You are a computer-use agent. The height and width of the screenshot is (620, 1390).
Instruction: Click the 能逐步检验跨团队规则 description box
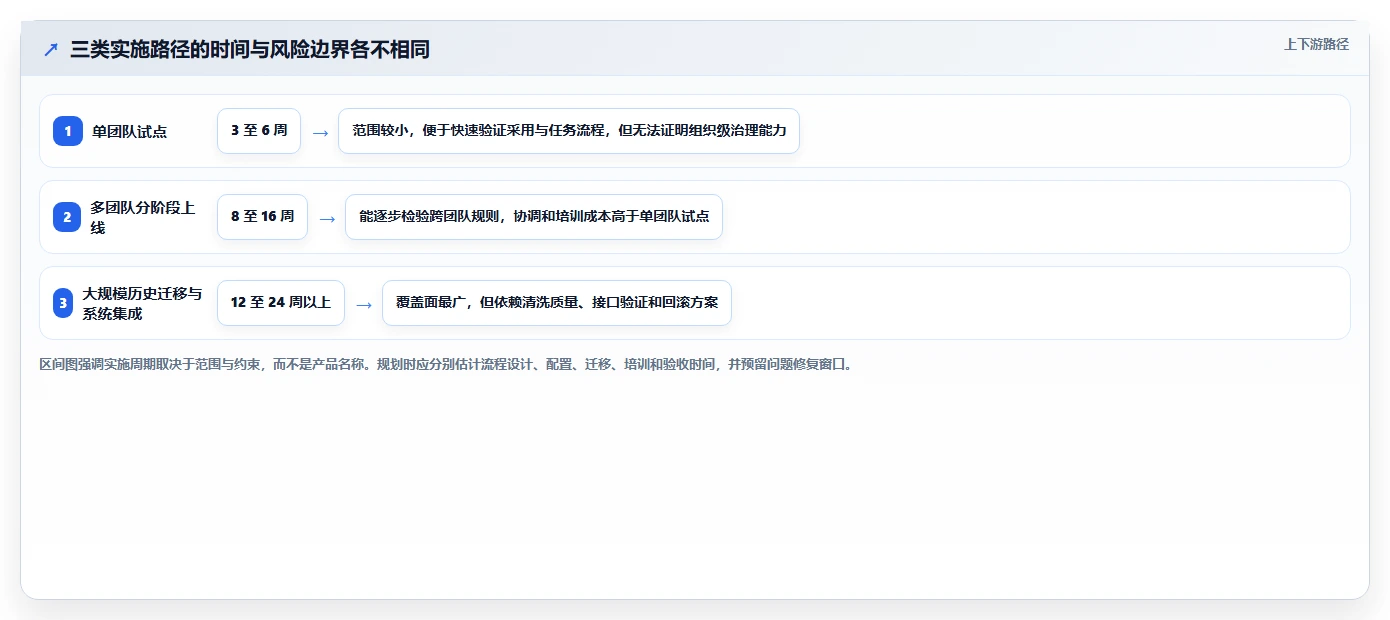click(534, 217)
